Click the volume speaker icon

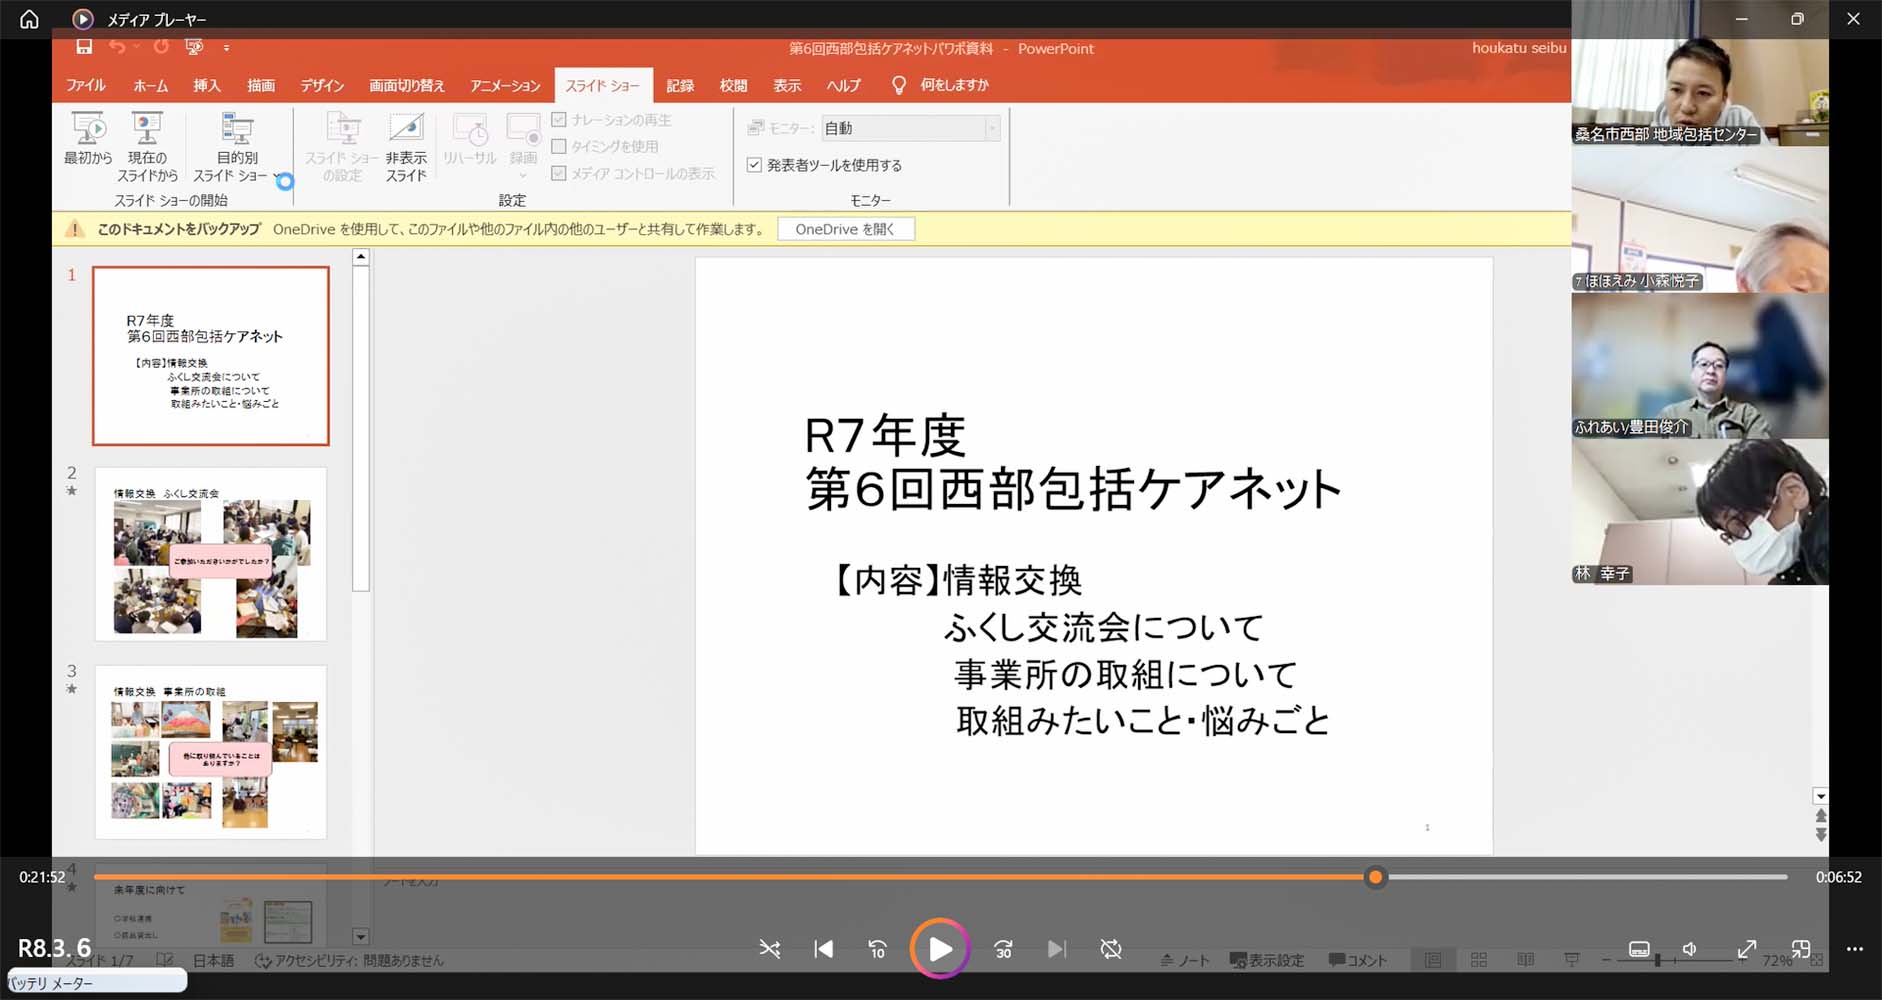coord(1689,949)
